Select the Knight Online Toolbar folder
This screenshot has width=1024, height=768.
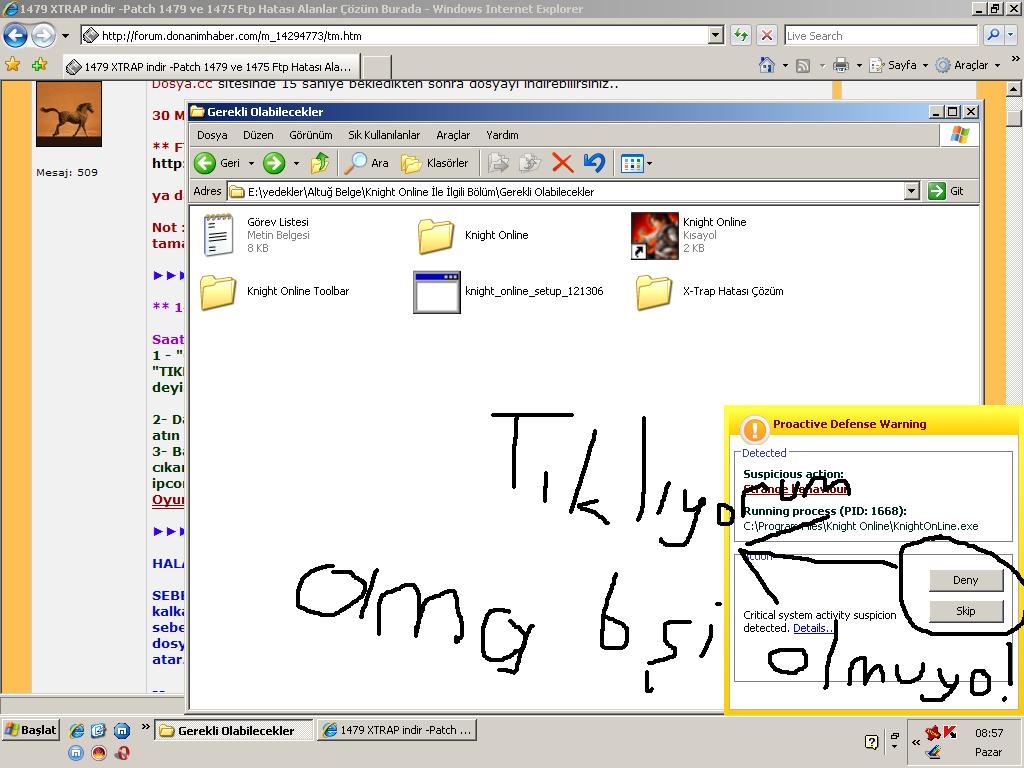[x=275, y=291]
